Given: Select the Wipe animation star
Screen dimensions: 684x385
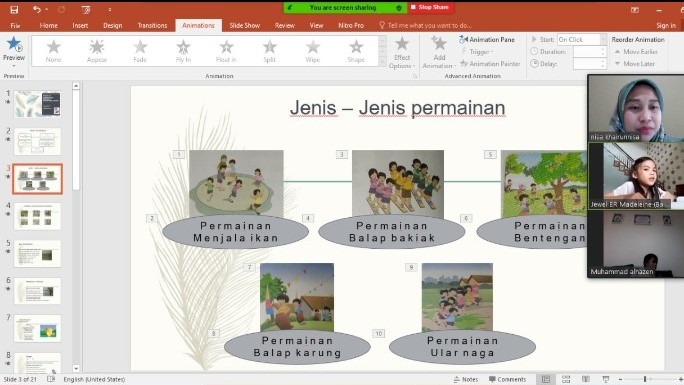Looking at the screenshot, I should click(x=313, y=51).
